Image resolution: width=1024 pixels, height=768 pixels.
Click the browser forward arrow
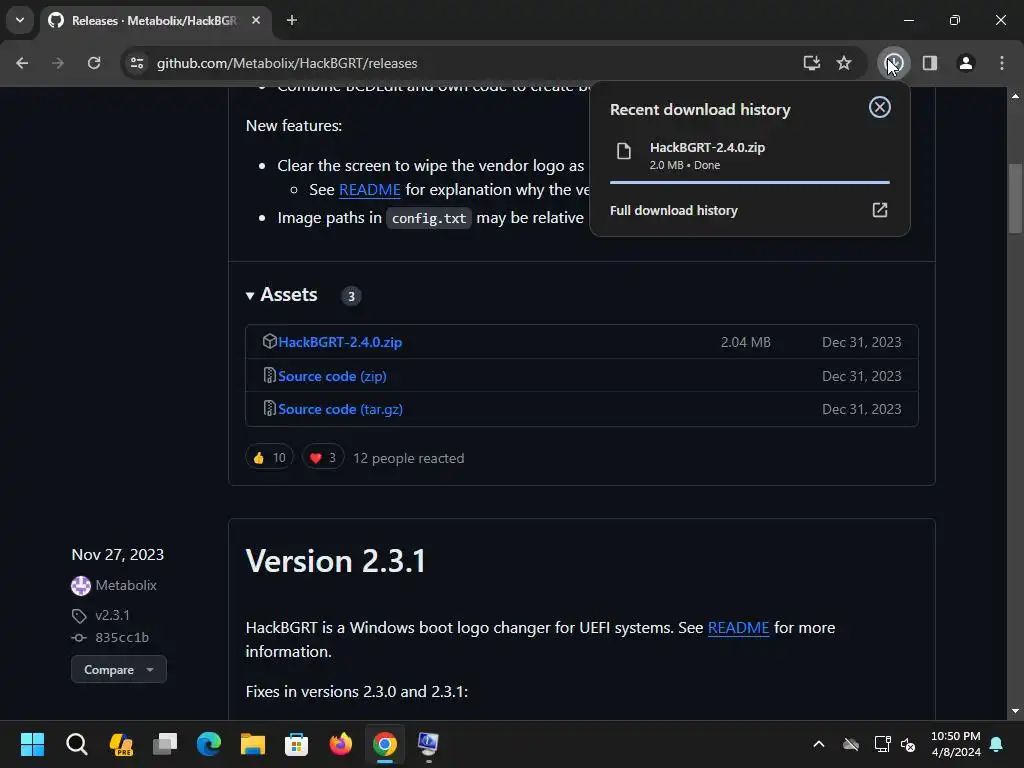58,63
